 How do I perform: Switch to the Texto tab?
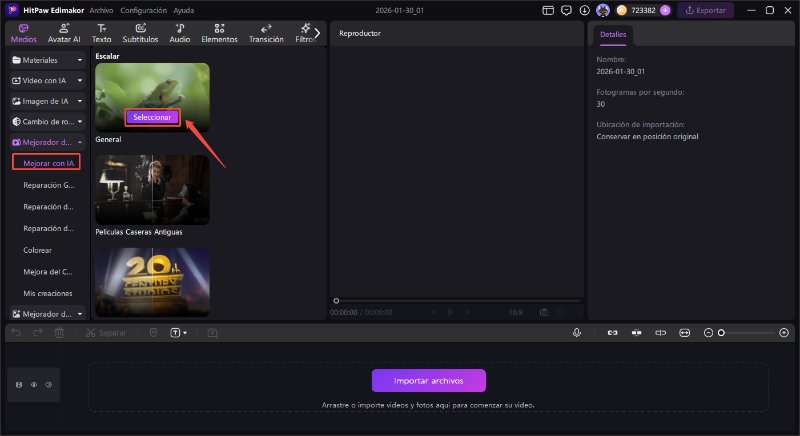pos(102,33)
